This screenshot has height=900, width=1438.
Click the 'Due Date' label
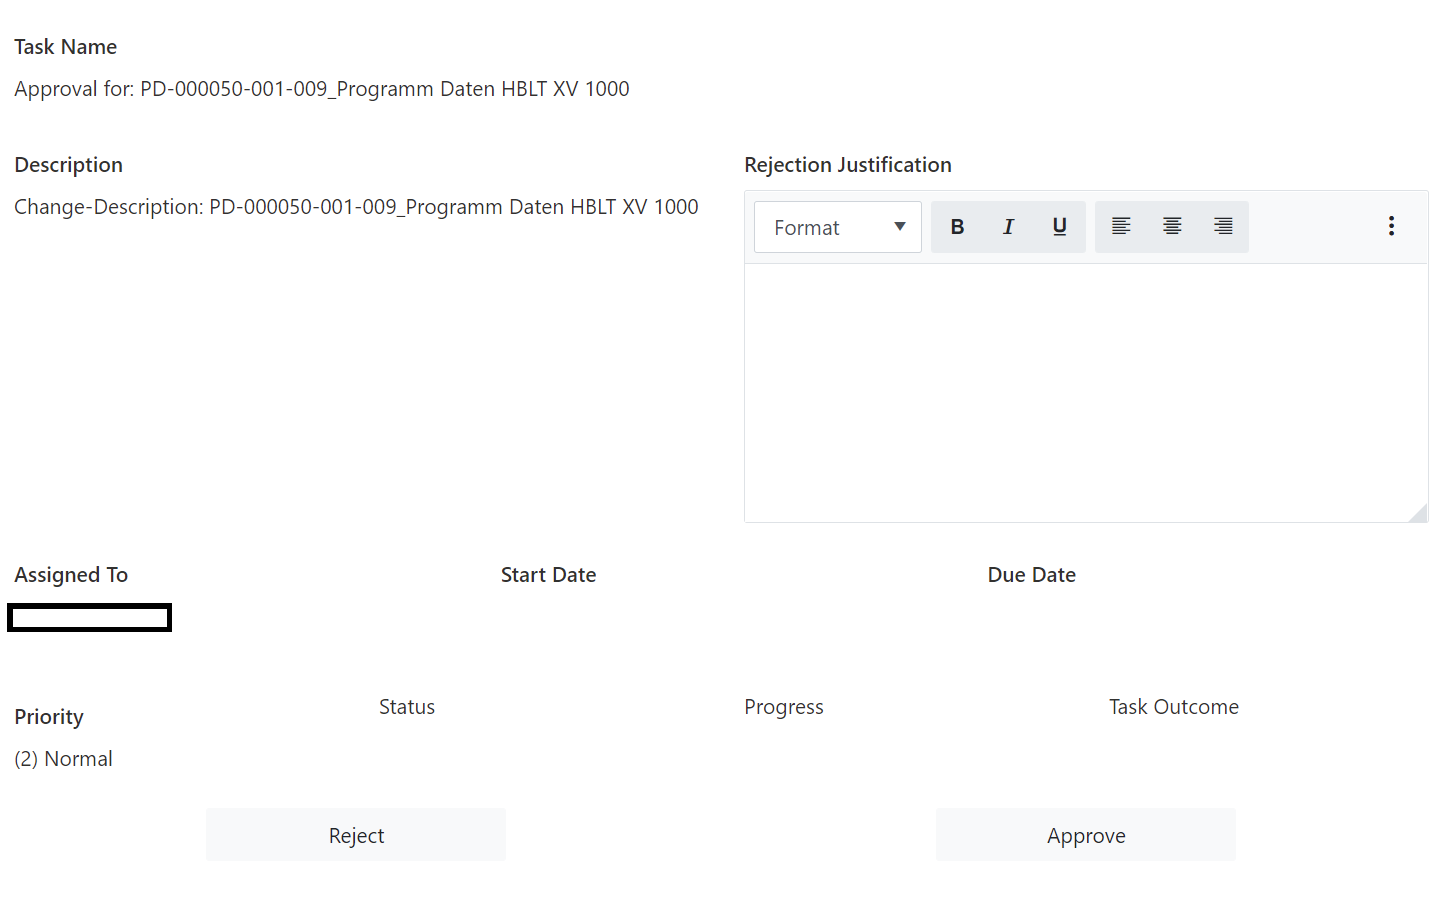(1032, 575)
